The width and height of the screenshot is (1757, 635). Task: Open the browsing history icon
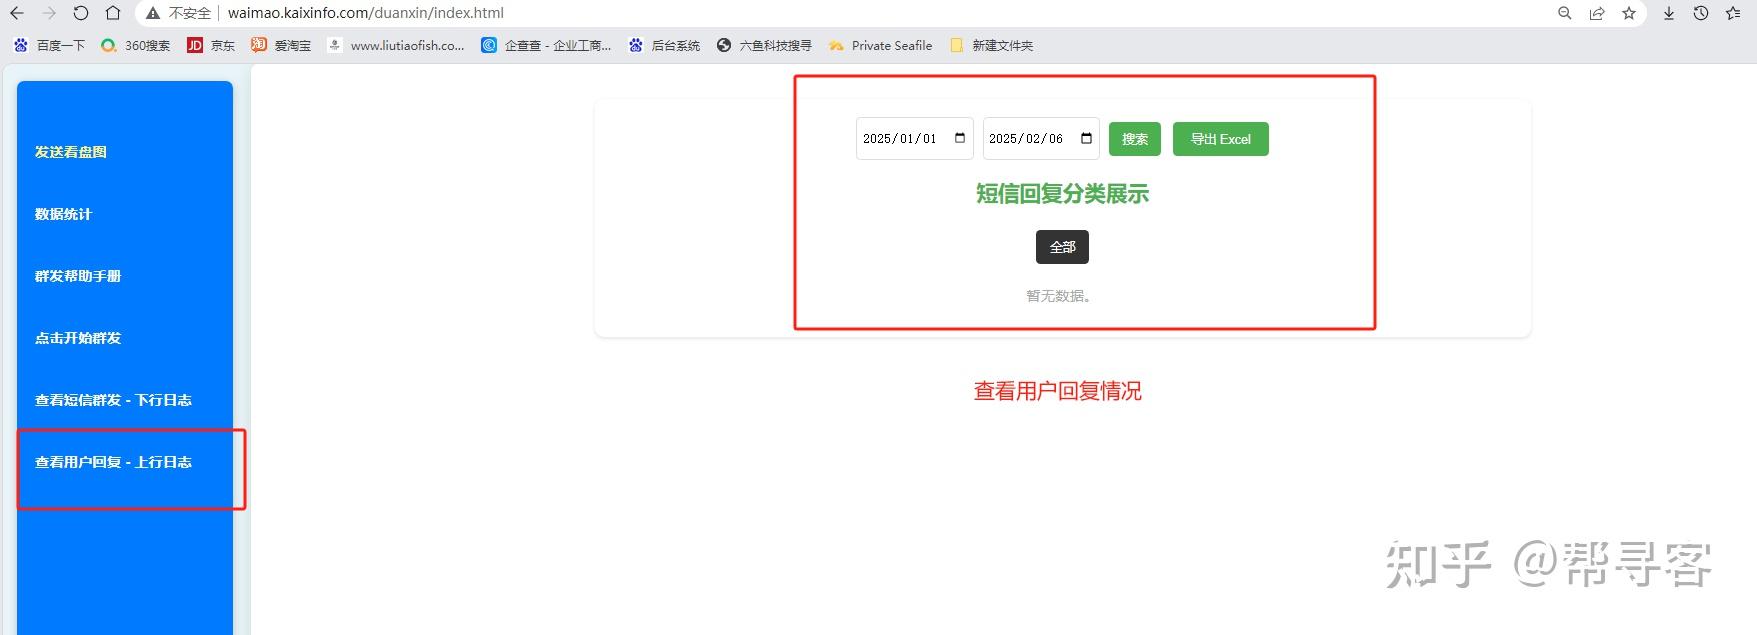(x=1701, y=13)
